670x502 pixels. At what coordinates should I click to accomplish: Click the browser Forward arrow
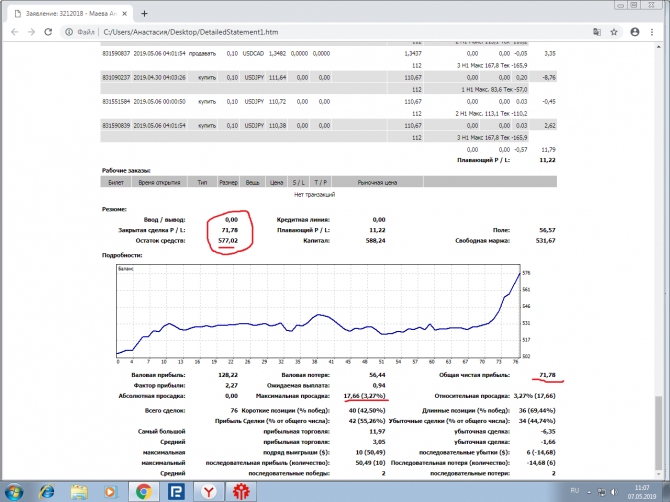pos(31,32)
